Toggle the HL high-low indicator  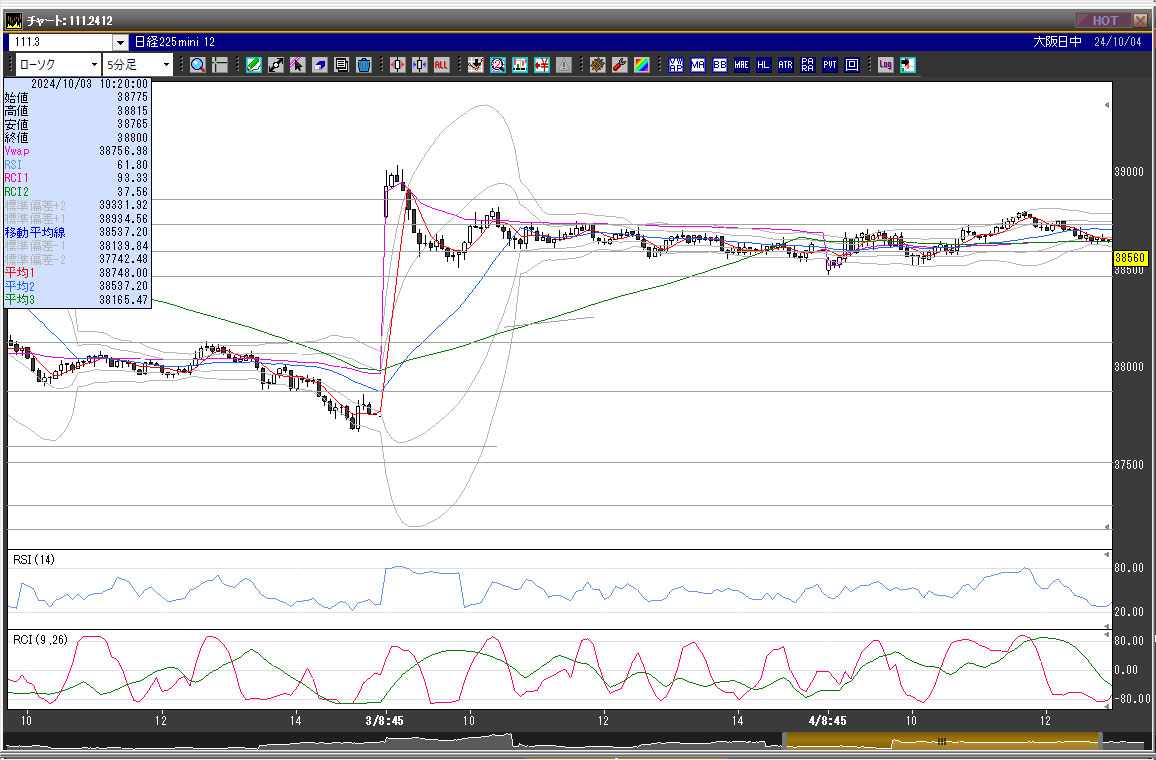pyautogui.click(x=764, y=65)
